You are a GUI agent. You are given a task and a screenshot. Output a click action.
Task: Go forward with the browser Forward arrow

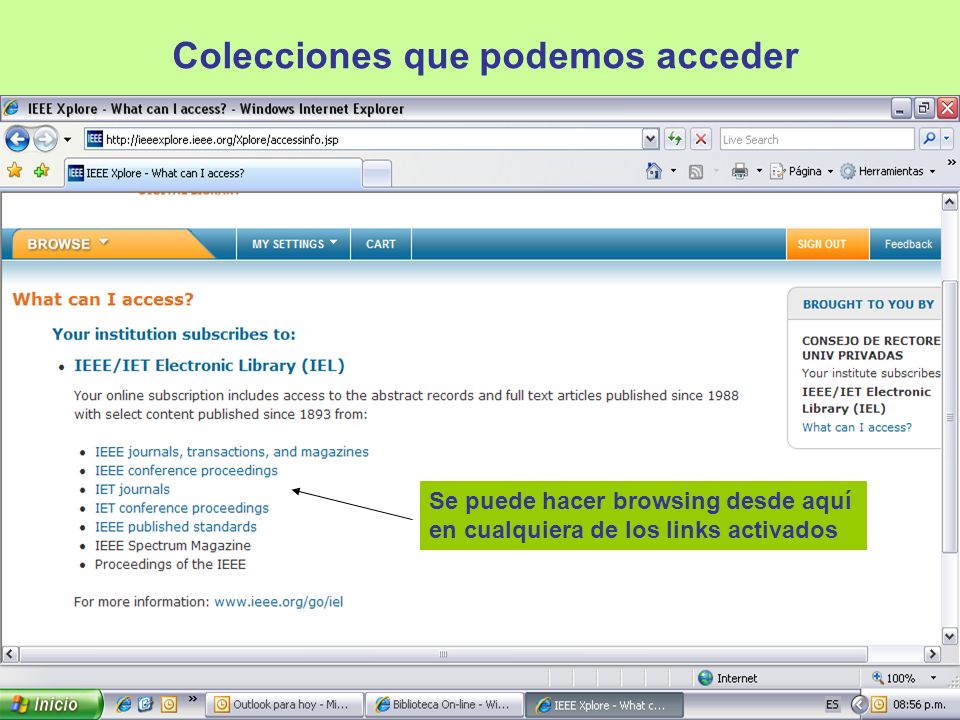(x=45, y=140)
